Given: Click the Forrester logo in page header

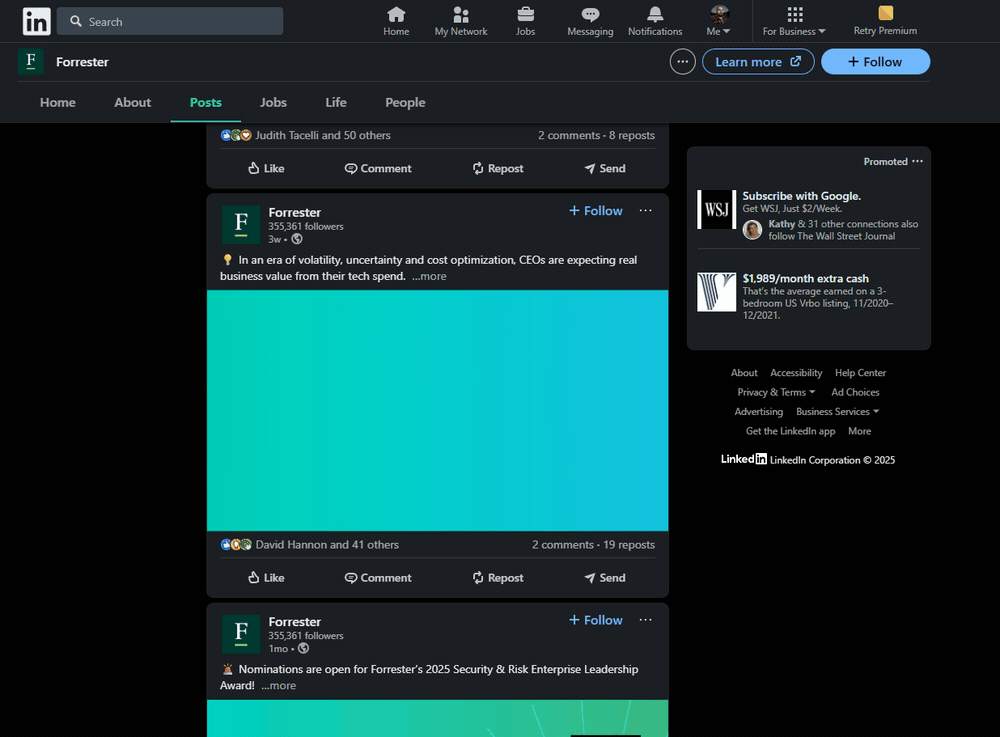Looking at the screenshot, I should pos(31,62).
